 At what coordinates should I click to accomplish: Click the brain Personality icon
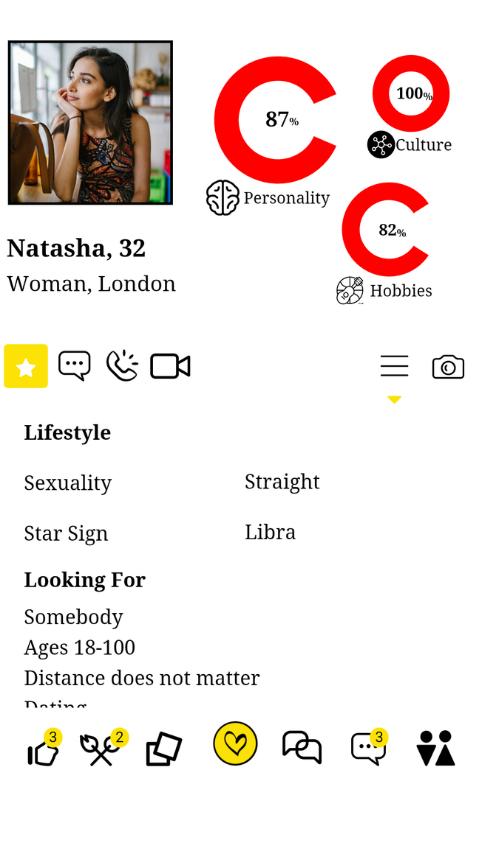222,198
